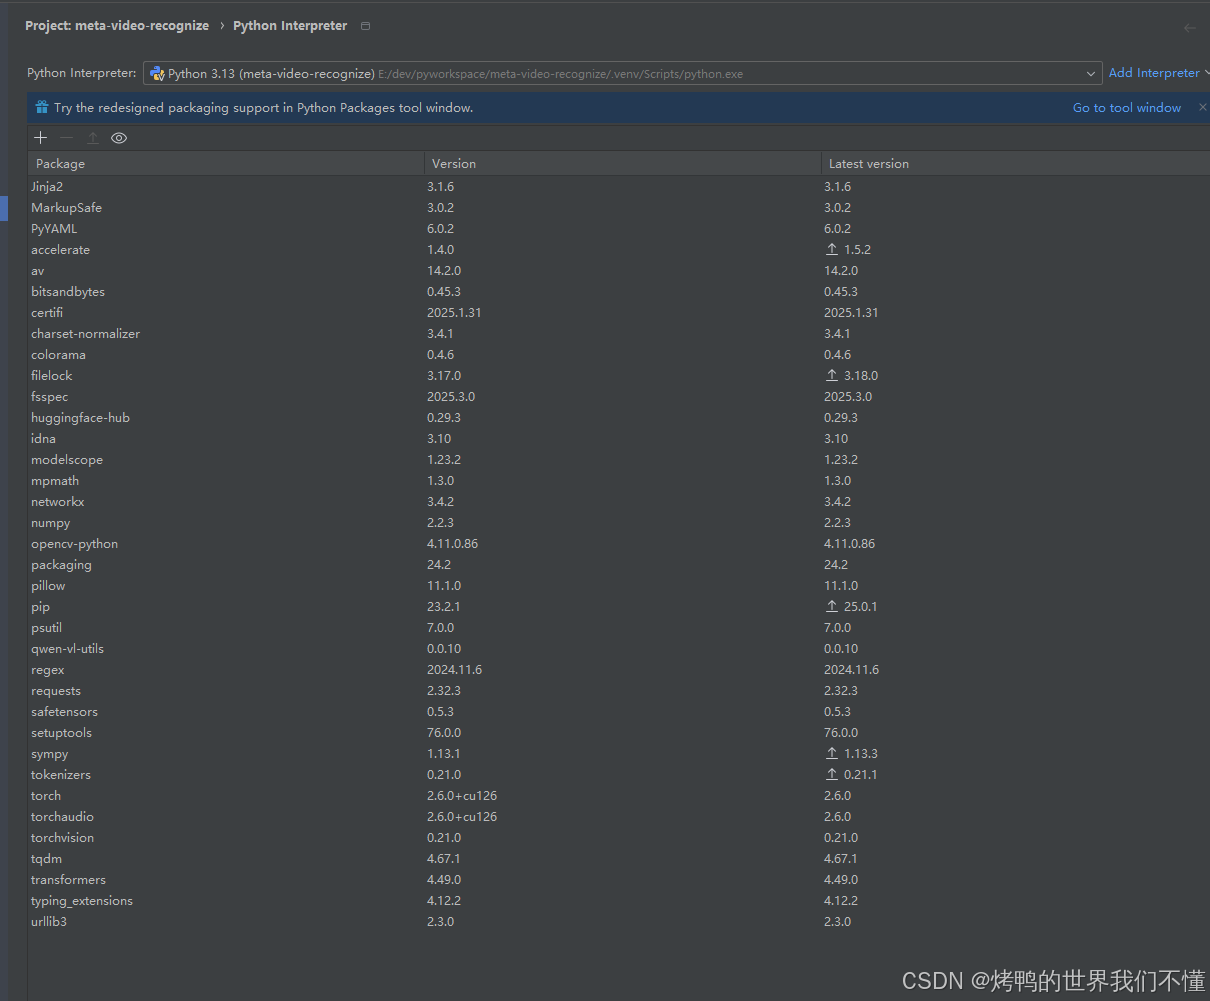1210x1001 pixels.
Task: Select the urllib3 package row
Action: pyautogui.click(x=619, y=922)
